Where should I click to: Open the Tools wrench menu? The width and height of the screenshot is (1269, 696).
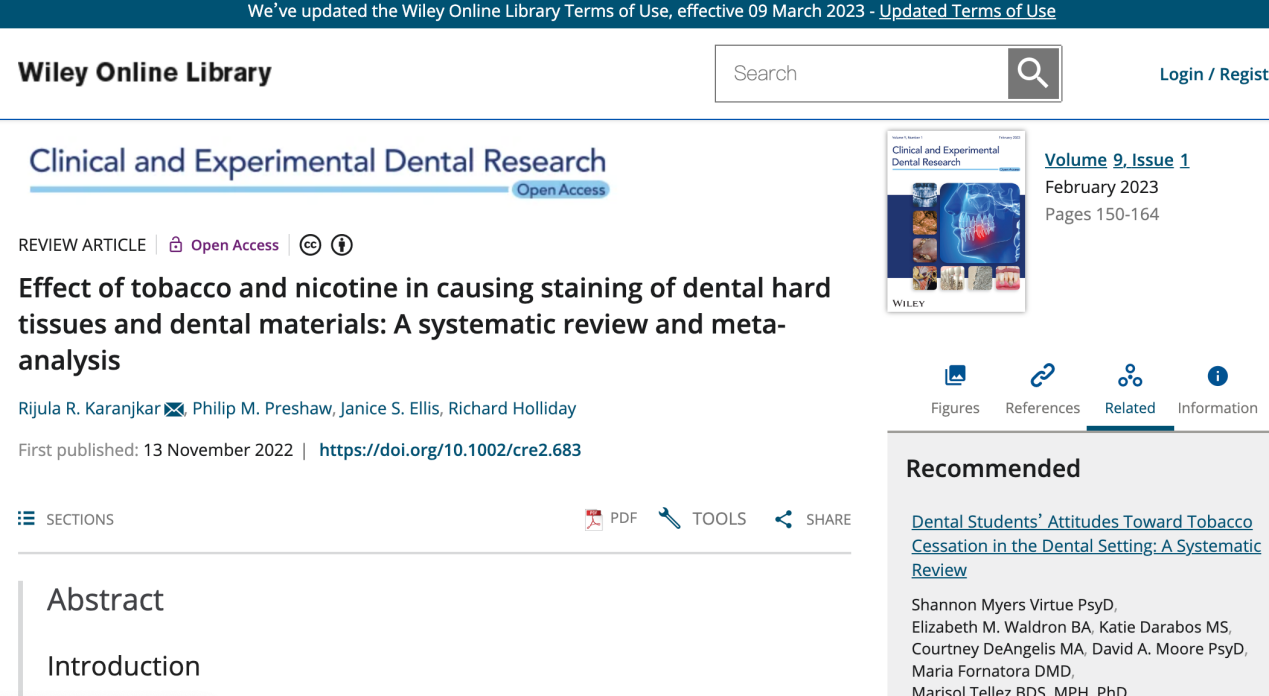coord(703,519)
